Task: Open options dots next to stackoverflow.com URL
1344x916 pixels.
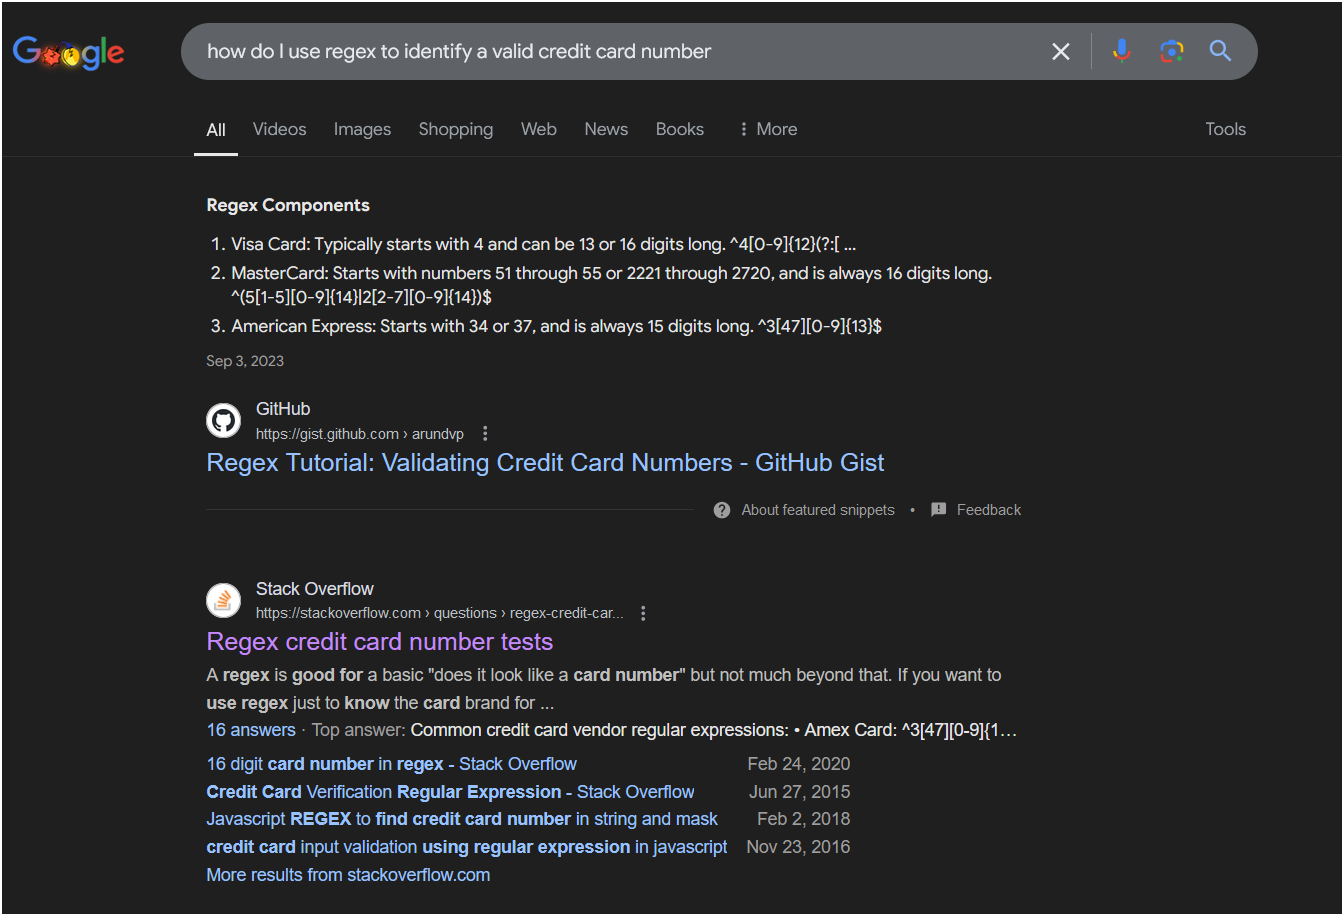Action: tap(643, 614)
